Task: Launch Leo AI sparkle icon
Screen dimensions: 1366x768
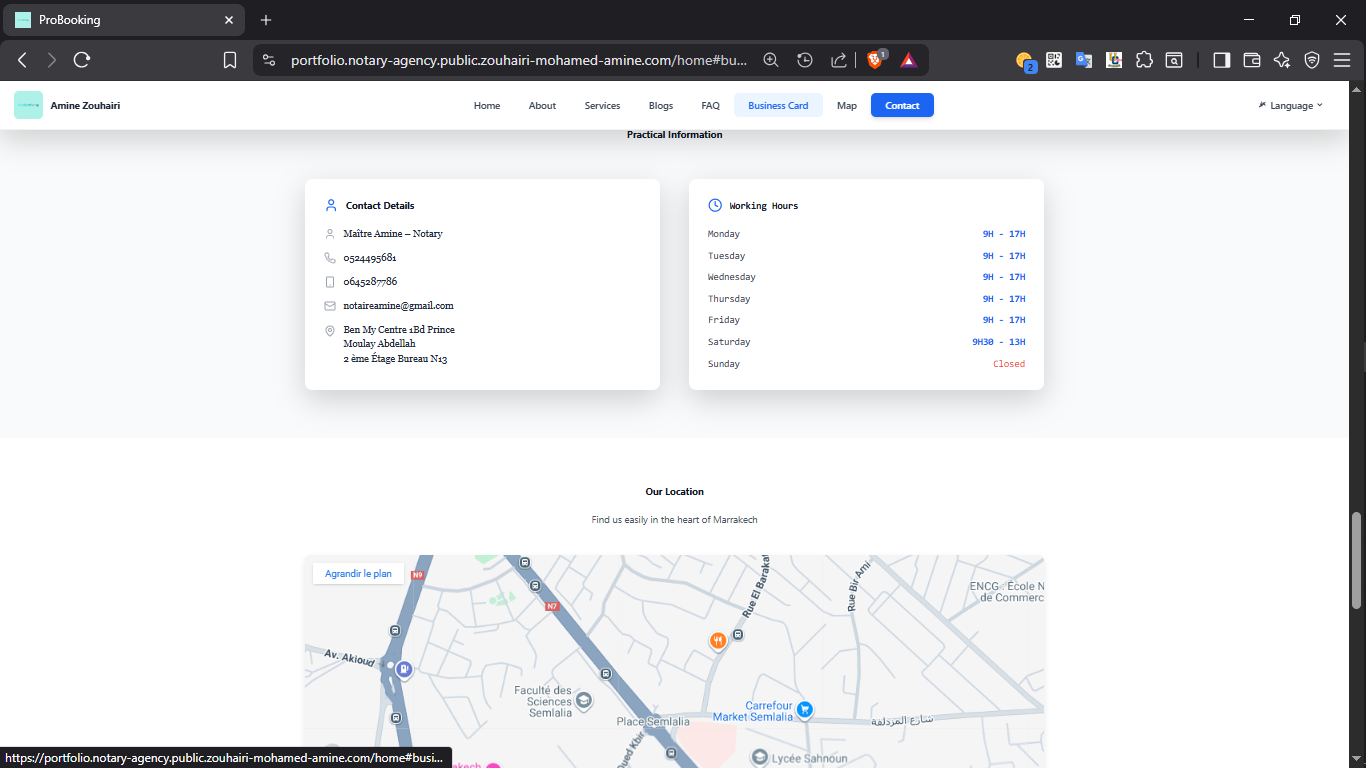Action: (1281, 60)
